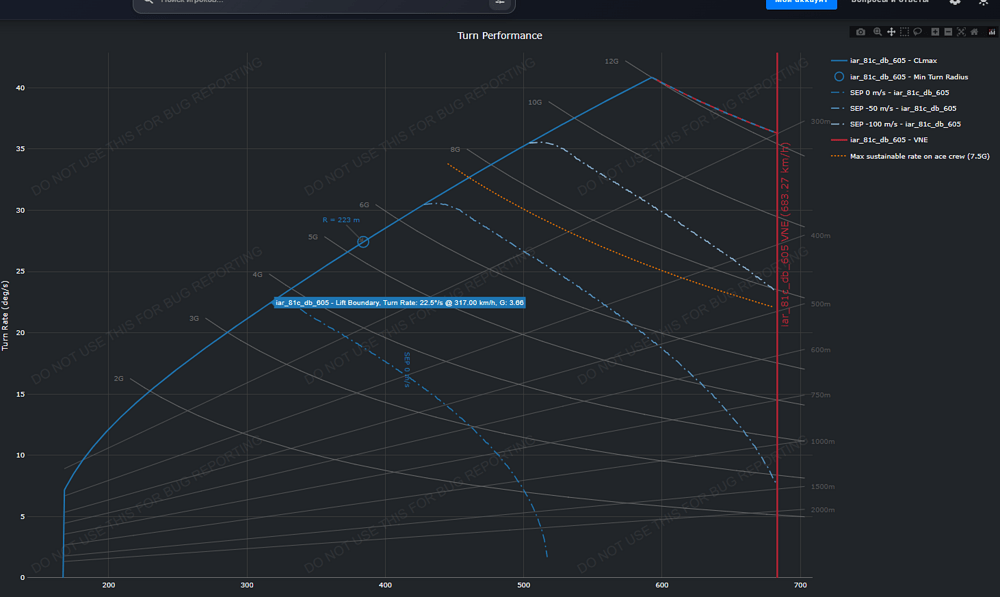Download the plot as PNG via camera icon
1000x597 pixels.
coord(860,32)
